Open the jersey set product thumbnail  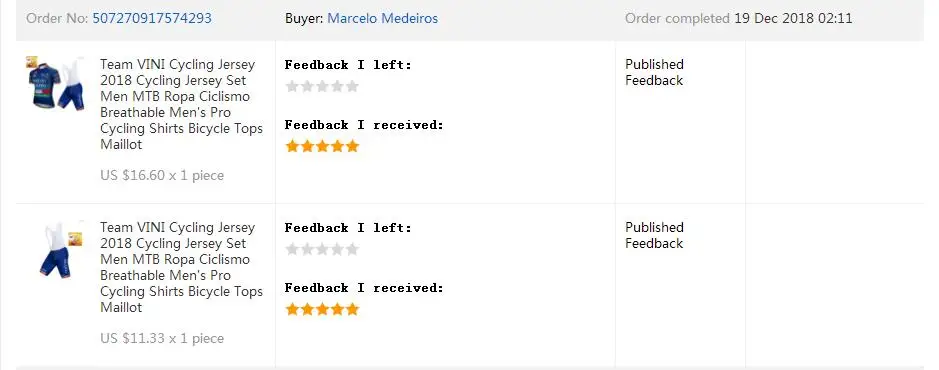[55, 83]
